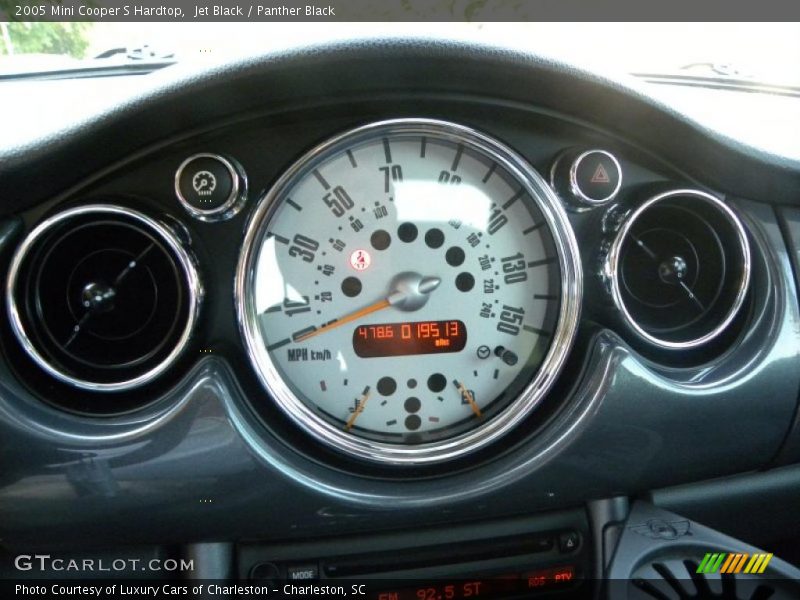Viewport: 800px width, 600px height.
Task: Tap the MPH km/h label
Action: pos(309,355)
